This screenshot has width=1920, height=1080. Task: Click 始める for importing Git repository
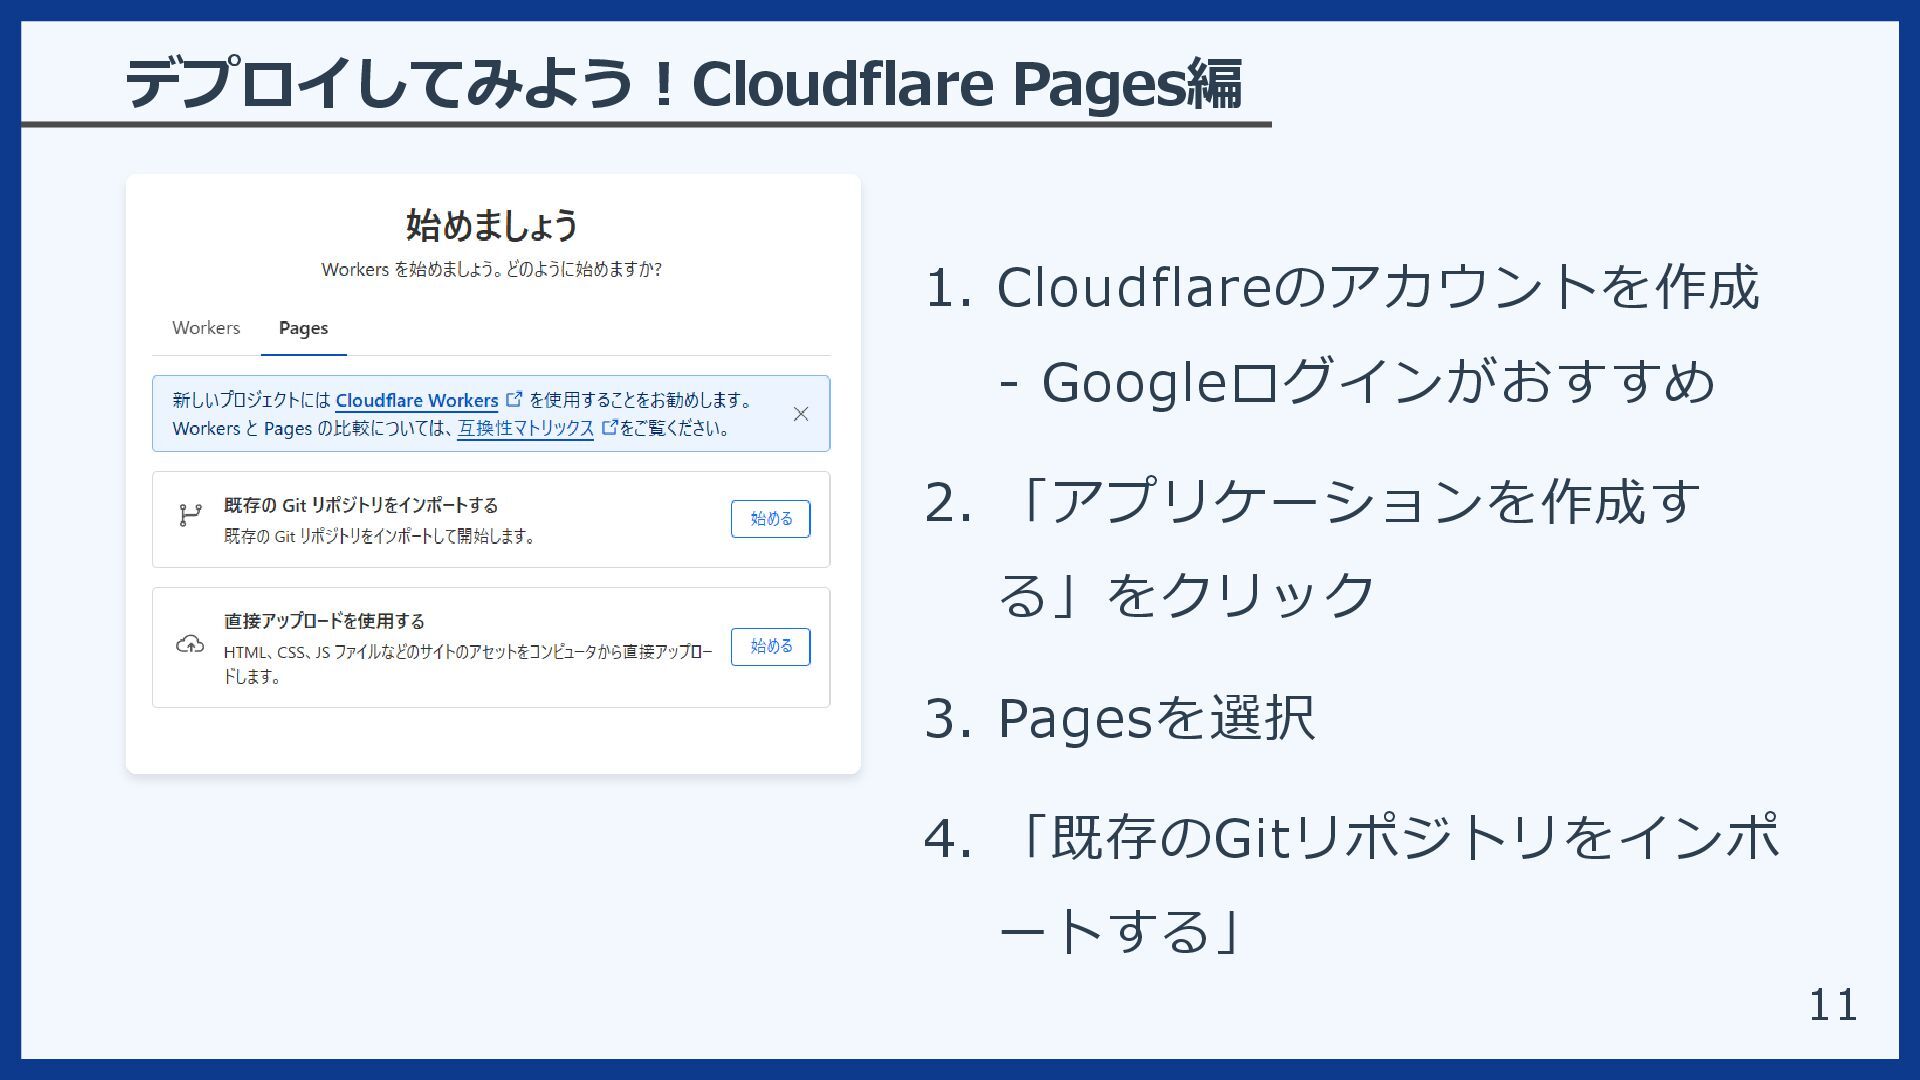pyautogui.click(x=770, y=519)
